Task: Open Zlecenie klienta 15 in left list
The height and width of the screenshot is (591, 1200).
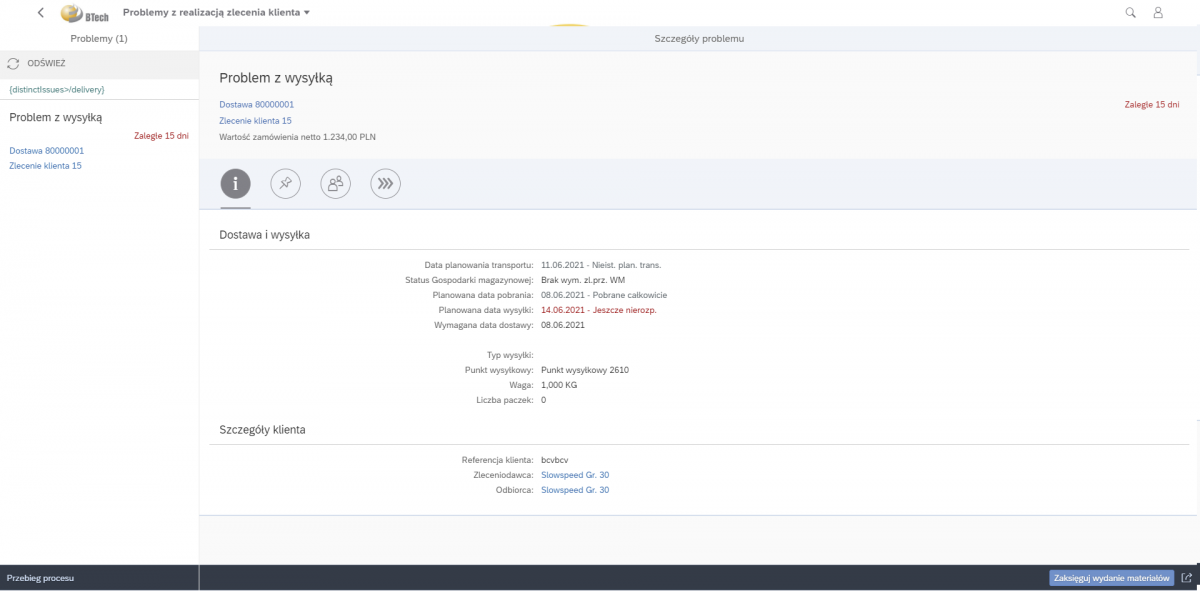Action: tap(45, 166)
